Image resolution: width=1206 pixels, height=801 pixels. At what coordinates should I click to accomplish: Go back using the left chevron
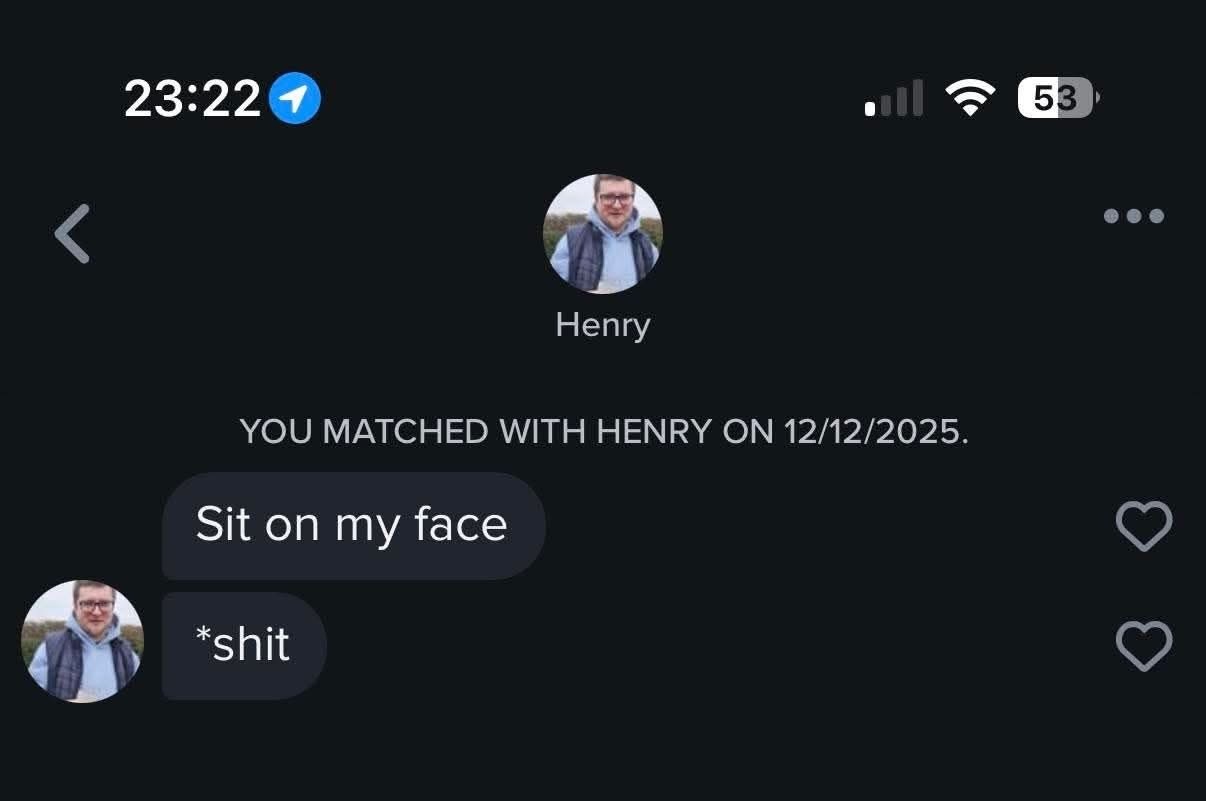tap(72, 234)
